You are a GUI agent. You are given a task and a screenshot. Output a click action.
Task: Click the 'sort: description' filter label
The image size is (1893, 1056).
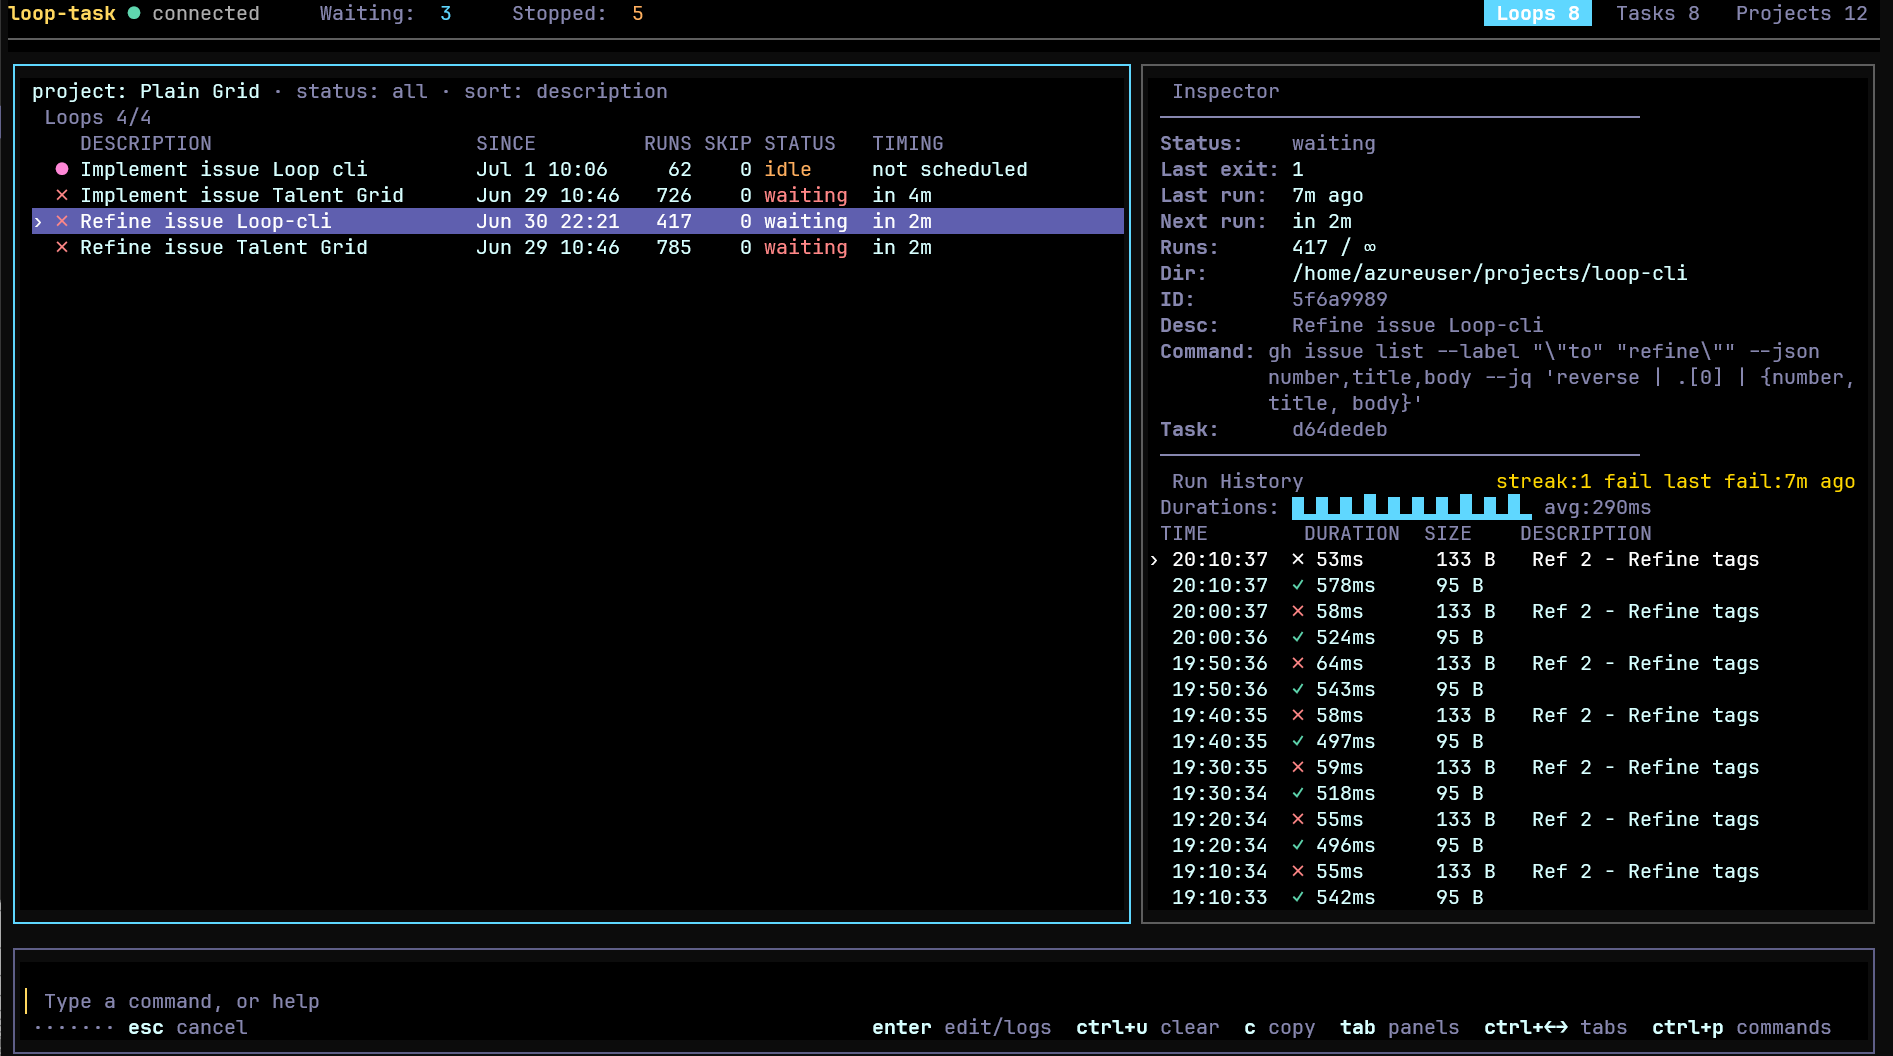point(565,91)
